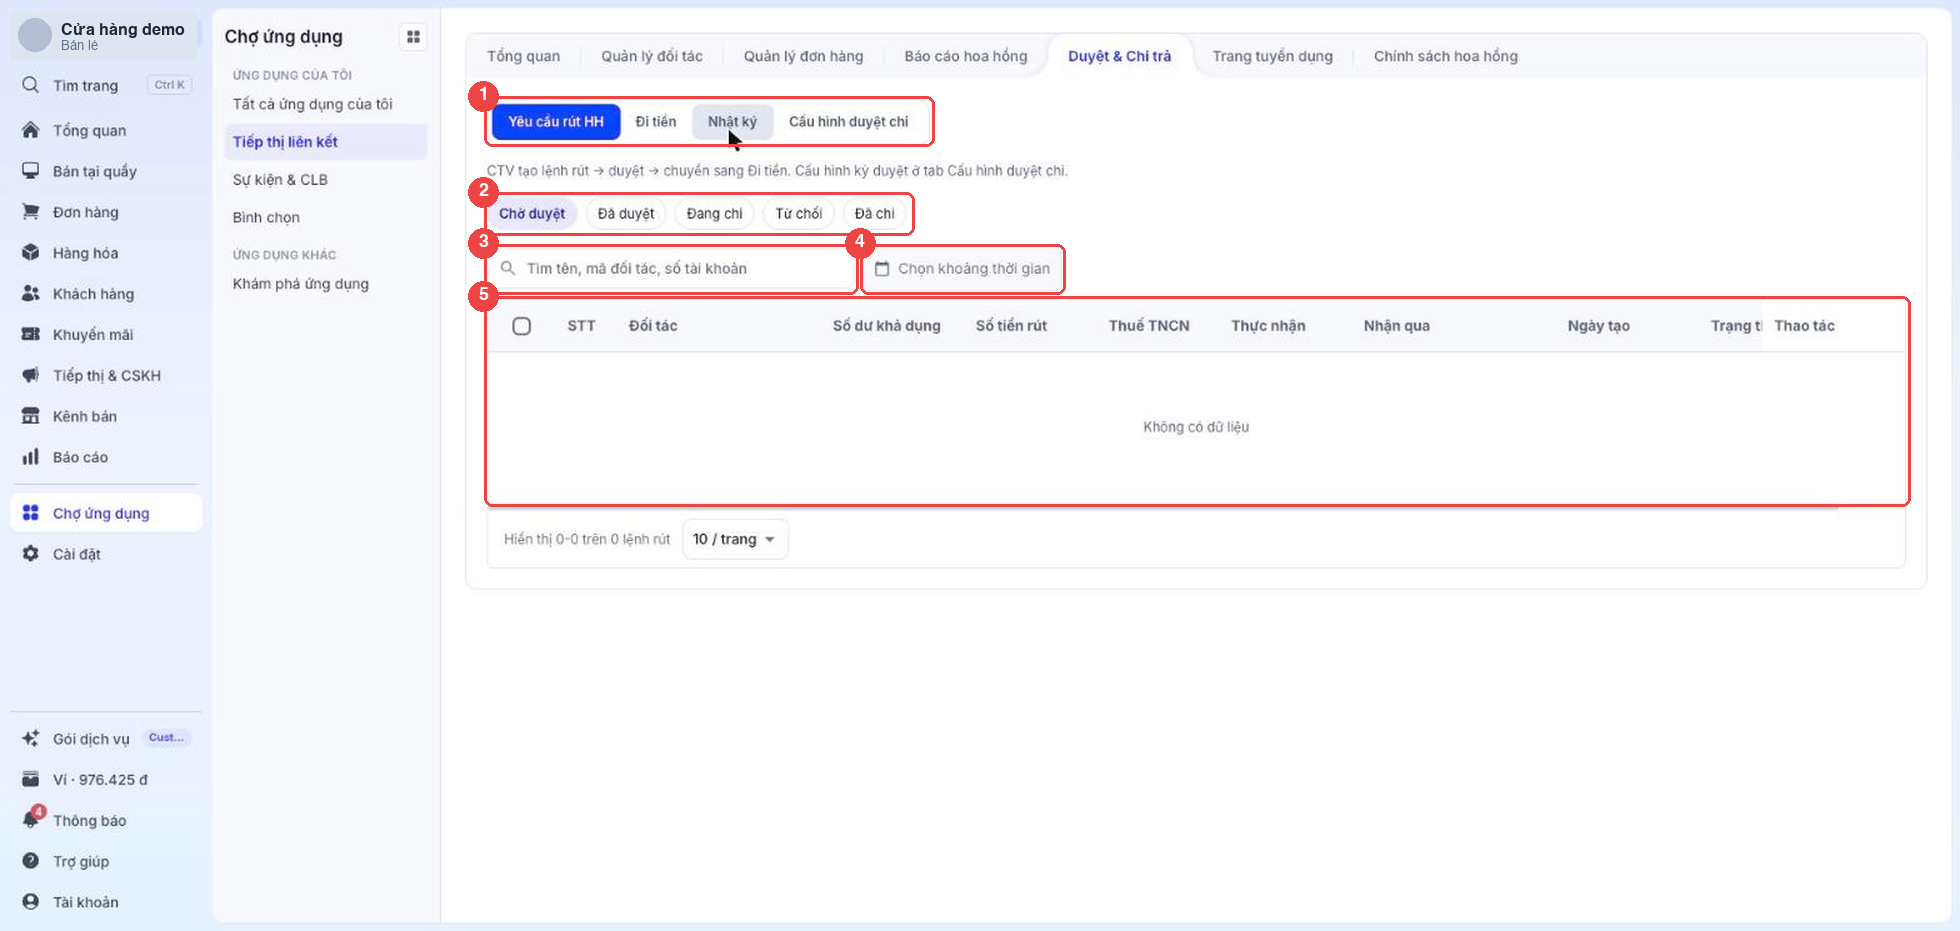This screenshot has width=1960, height=931.
Task: Click the Bán tại quầy monitor icon
Action: 31,171
